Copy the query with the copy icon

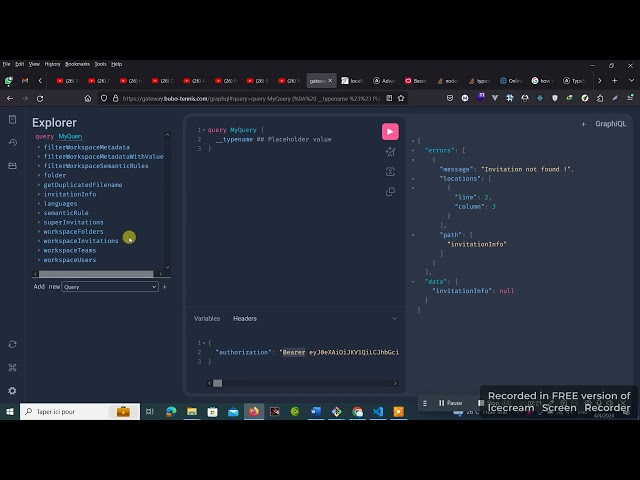tap(390, 191)
